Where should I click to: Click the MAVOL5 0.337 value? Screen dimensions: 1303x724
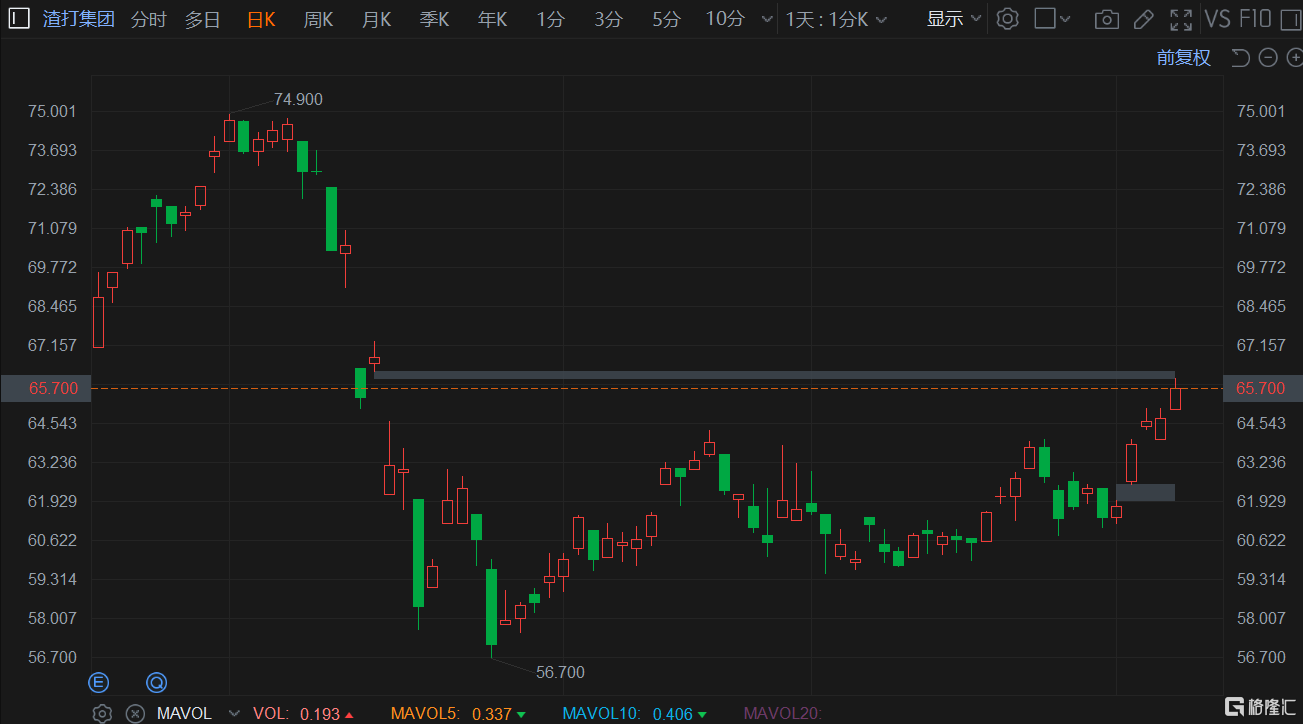491,714
